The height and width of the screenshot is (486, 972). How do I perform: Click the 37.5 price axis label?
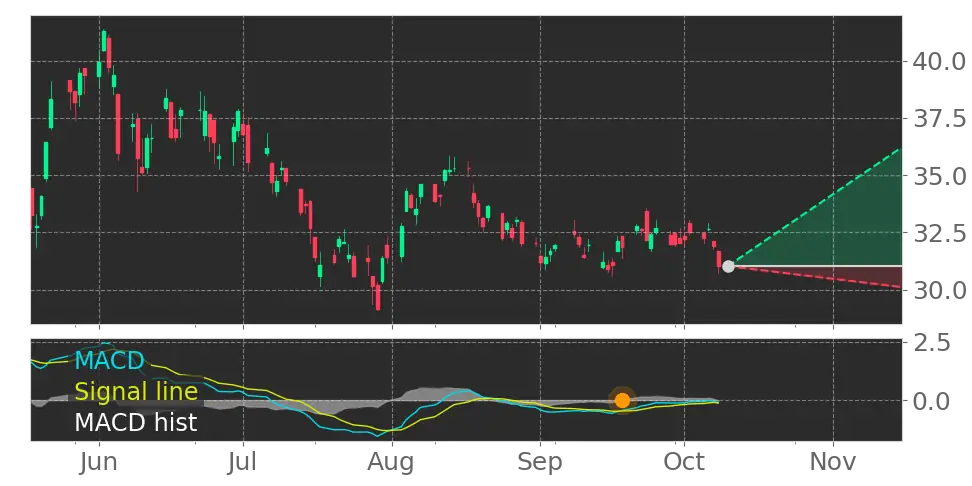pyautogui.click(x=939, y=118)
